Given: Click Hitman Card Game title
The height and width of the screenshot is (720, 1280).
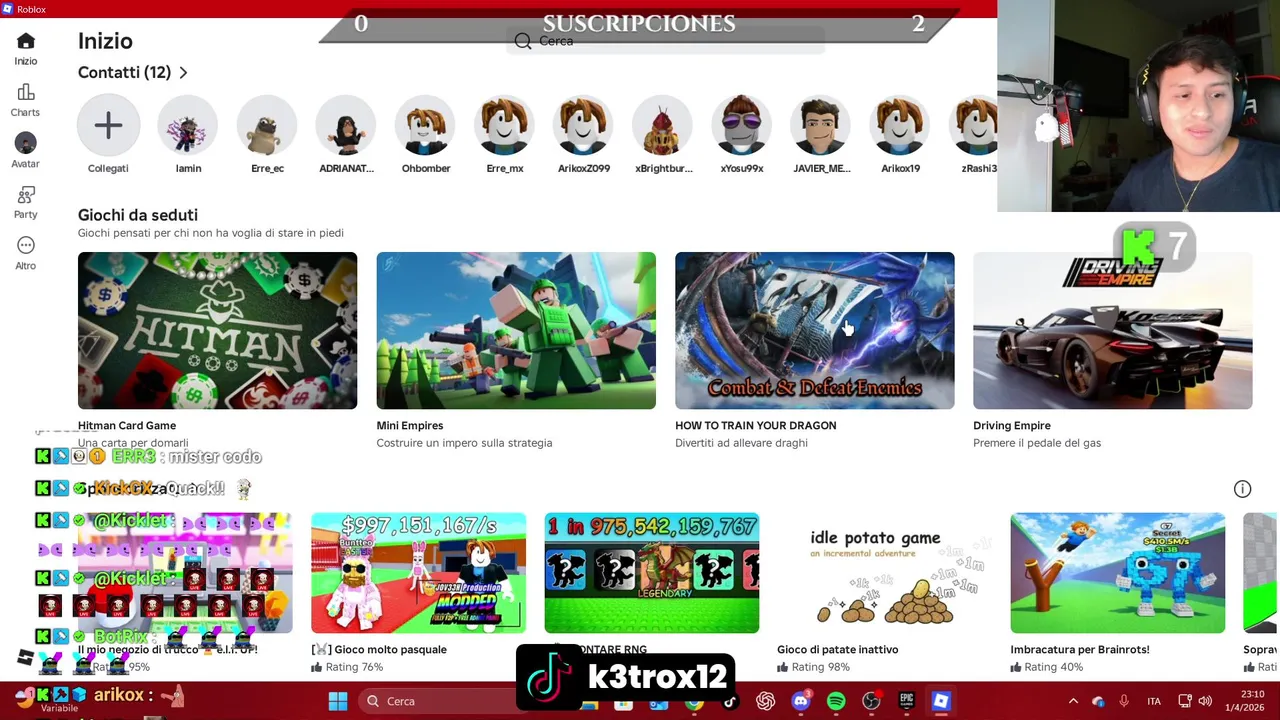Looking at the screenshot, I should (x=127, y=426).
